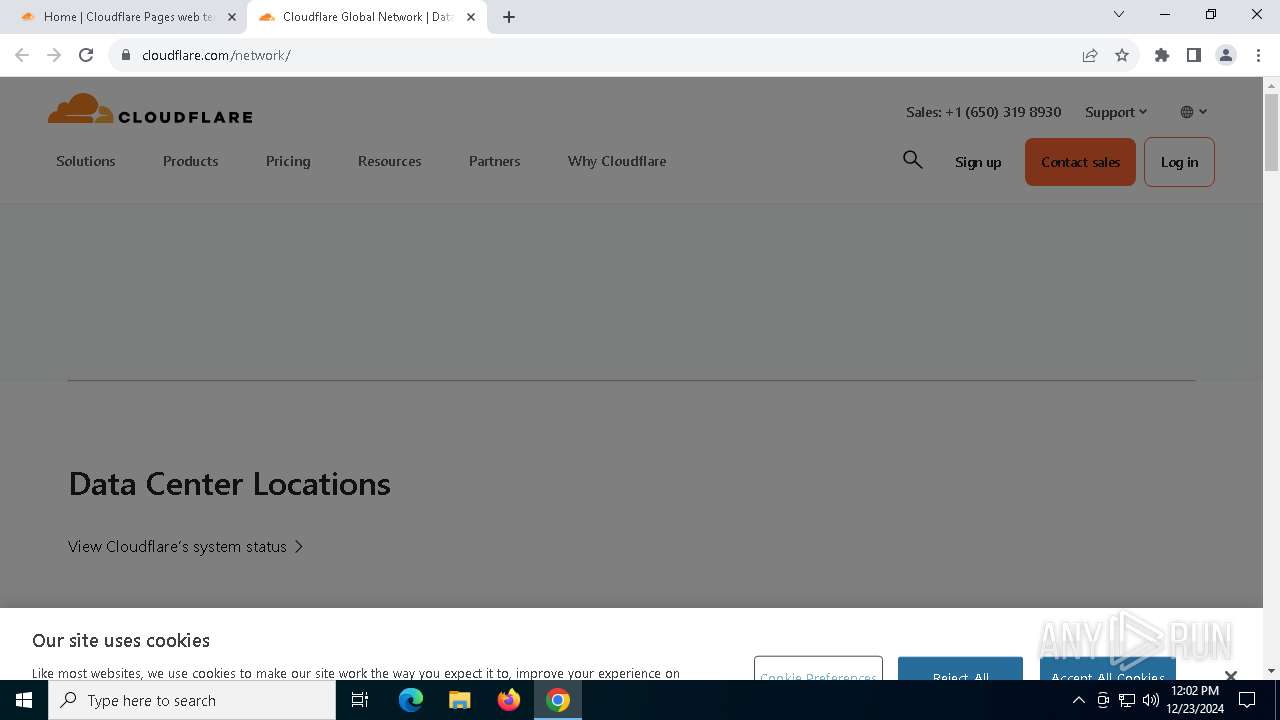This screenshot has width=1280, height=720.
Task: Share this page icon
Action: point(1090,55)
